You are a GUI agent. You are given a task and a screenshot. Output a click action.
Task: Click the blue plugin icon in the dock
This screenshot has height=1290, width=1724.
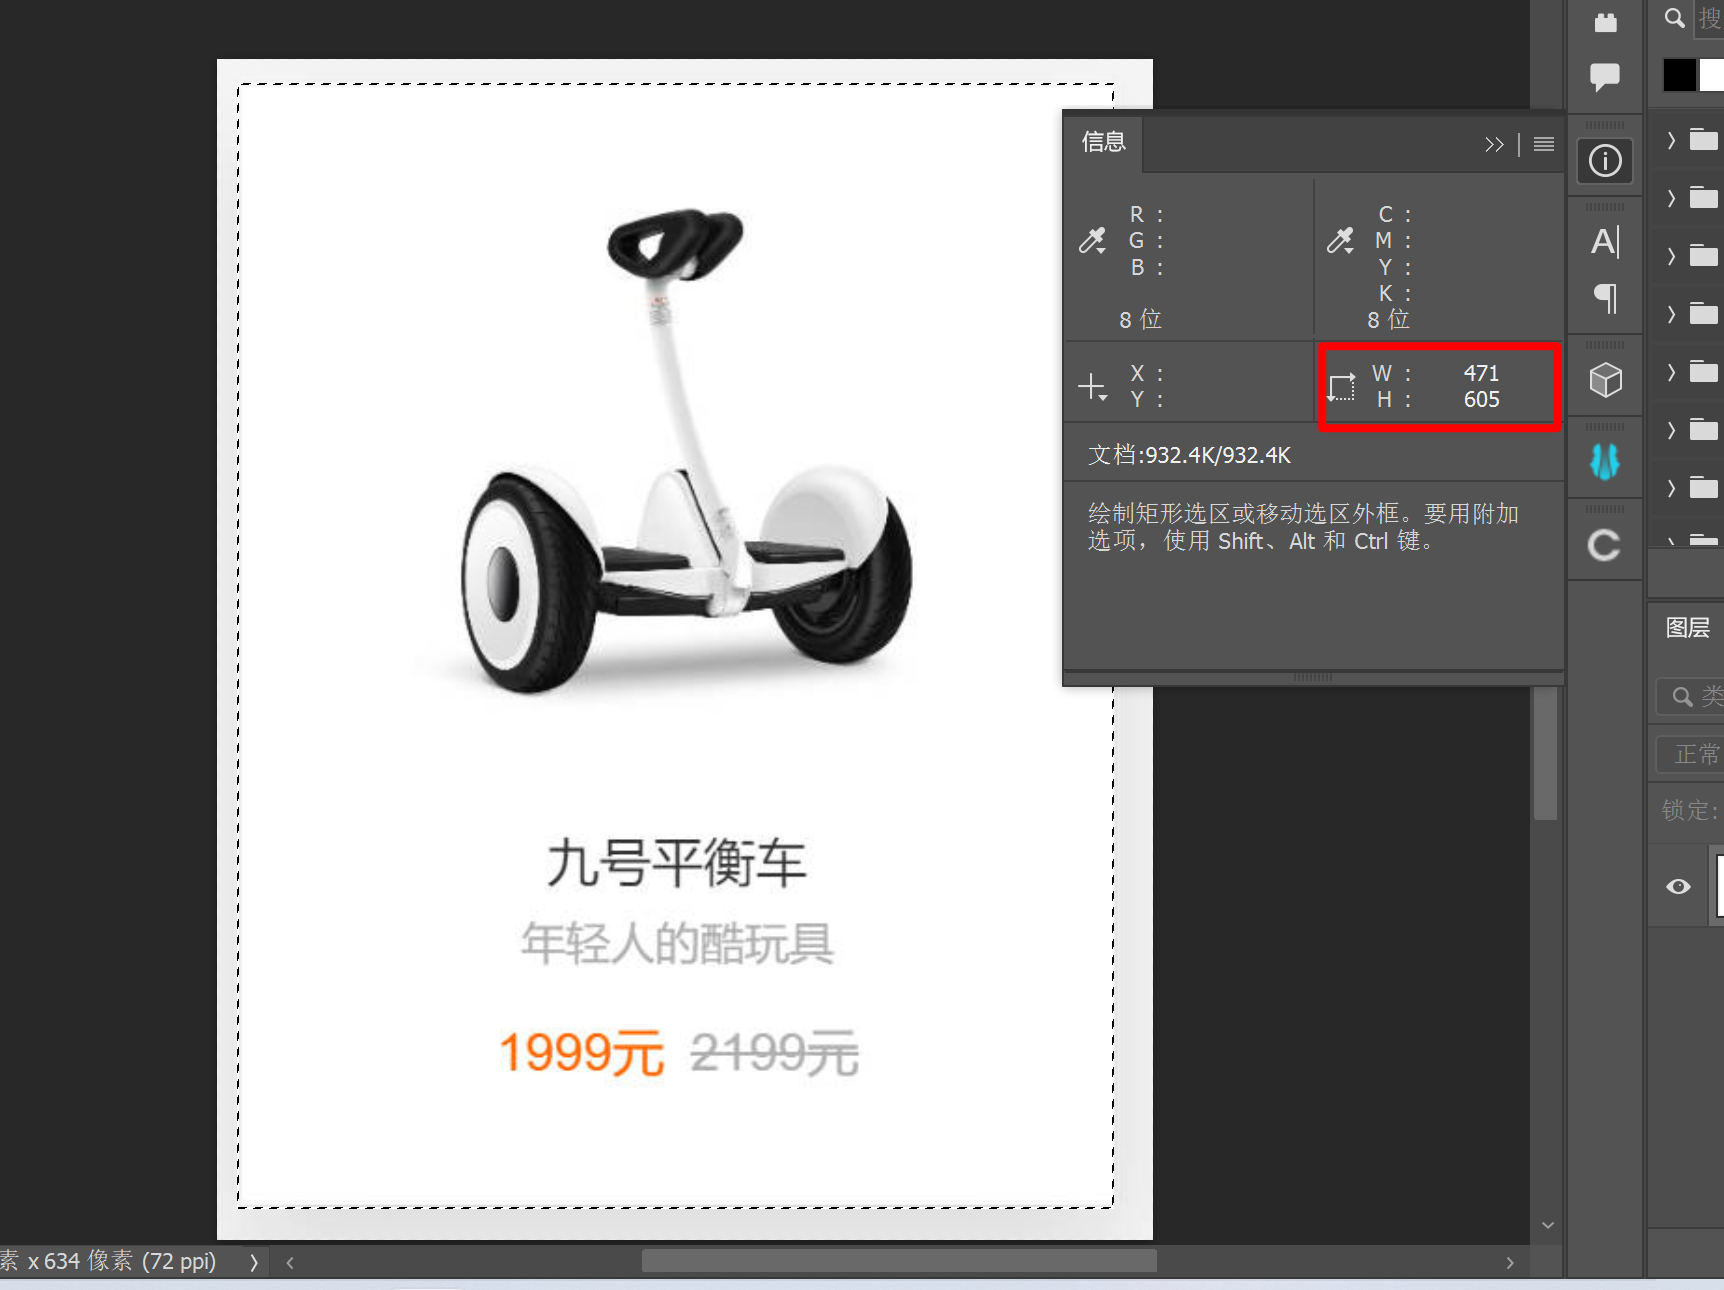[x=1604, y=461]
